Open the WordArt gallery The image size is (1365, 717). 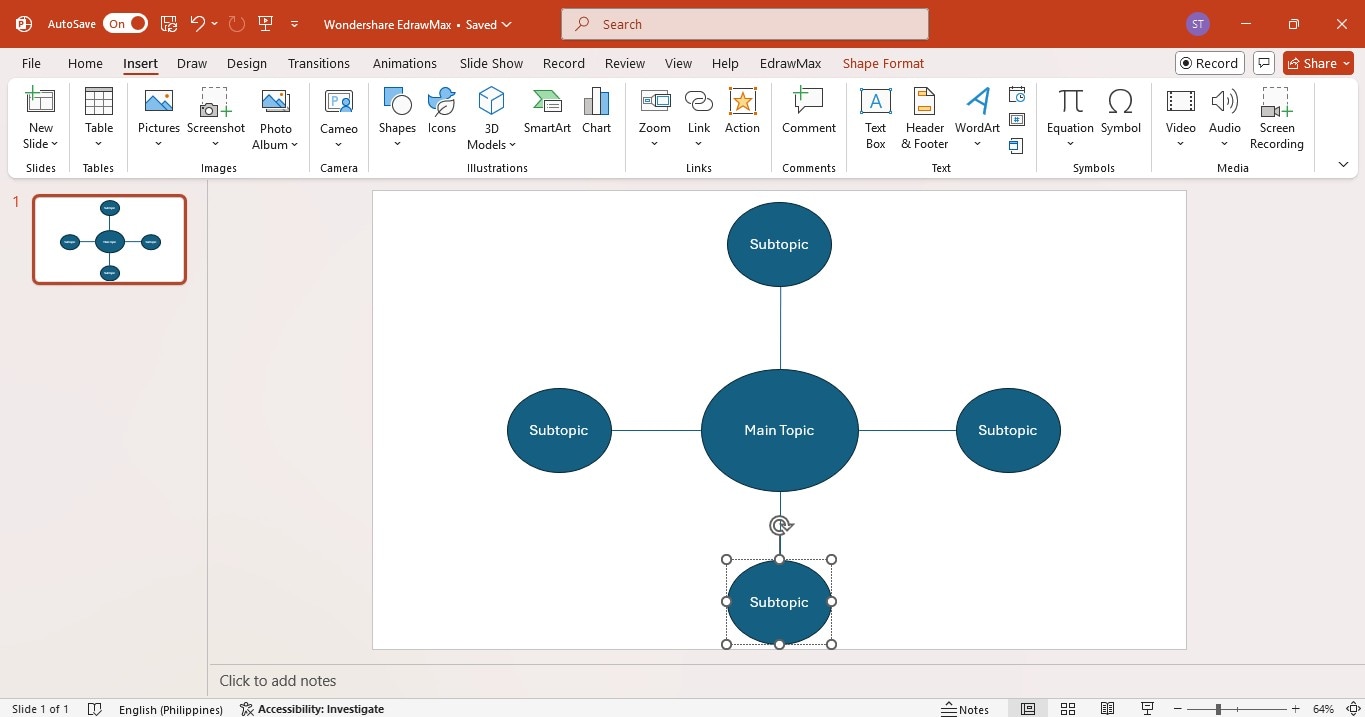[977, 118]
